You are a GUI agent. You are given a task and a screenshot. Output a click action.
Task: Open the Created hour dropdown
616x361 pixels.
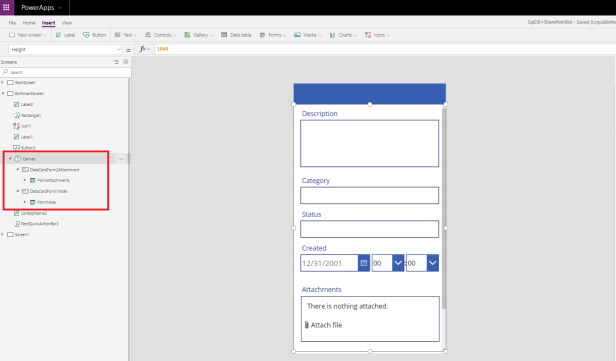pos(398,263)
